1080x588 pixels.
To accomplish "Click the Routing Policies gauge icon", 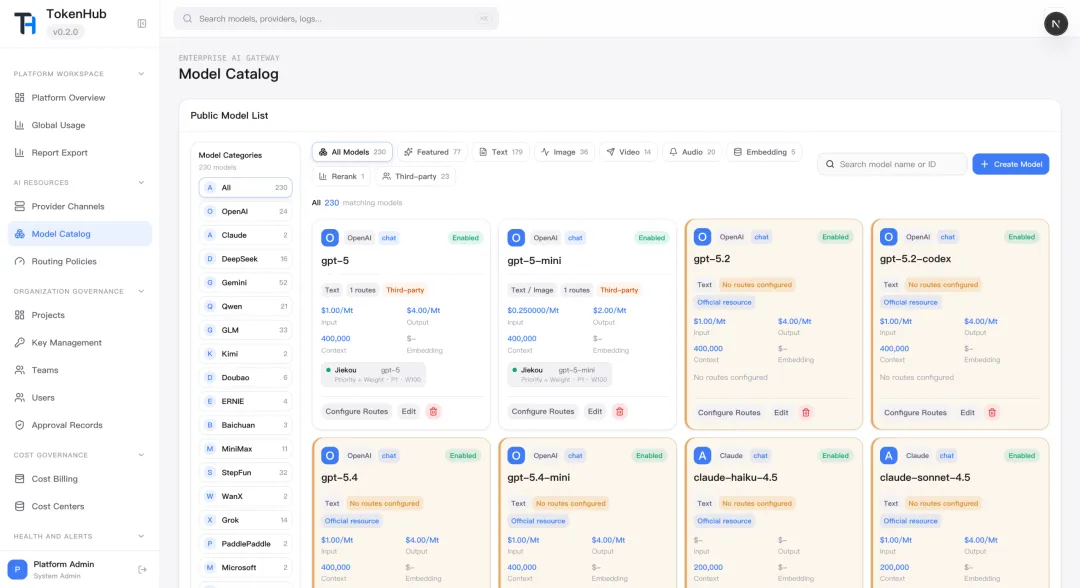I will tap(19, 262).
